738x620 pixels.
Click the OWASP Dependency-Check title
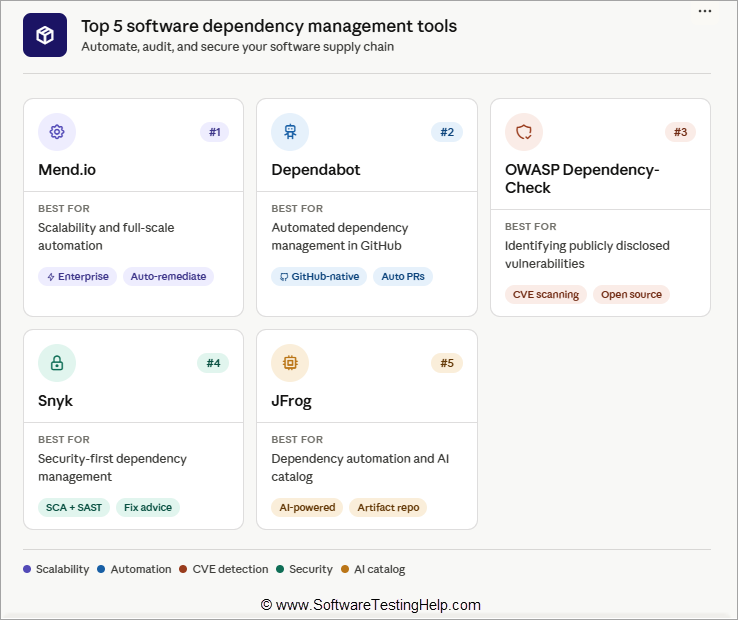(x=582, y=178)
